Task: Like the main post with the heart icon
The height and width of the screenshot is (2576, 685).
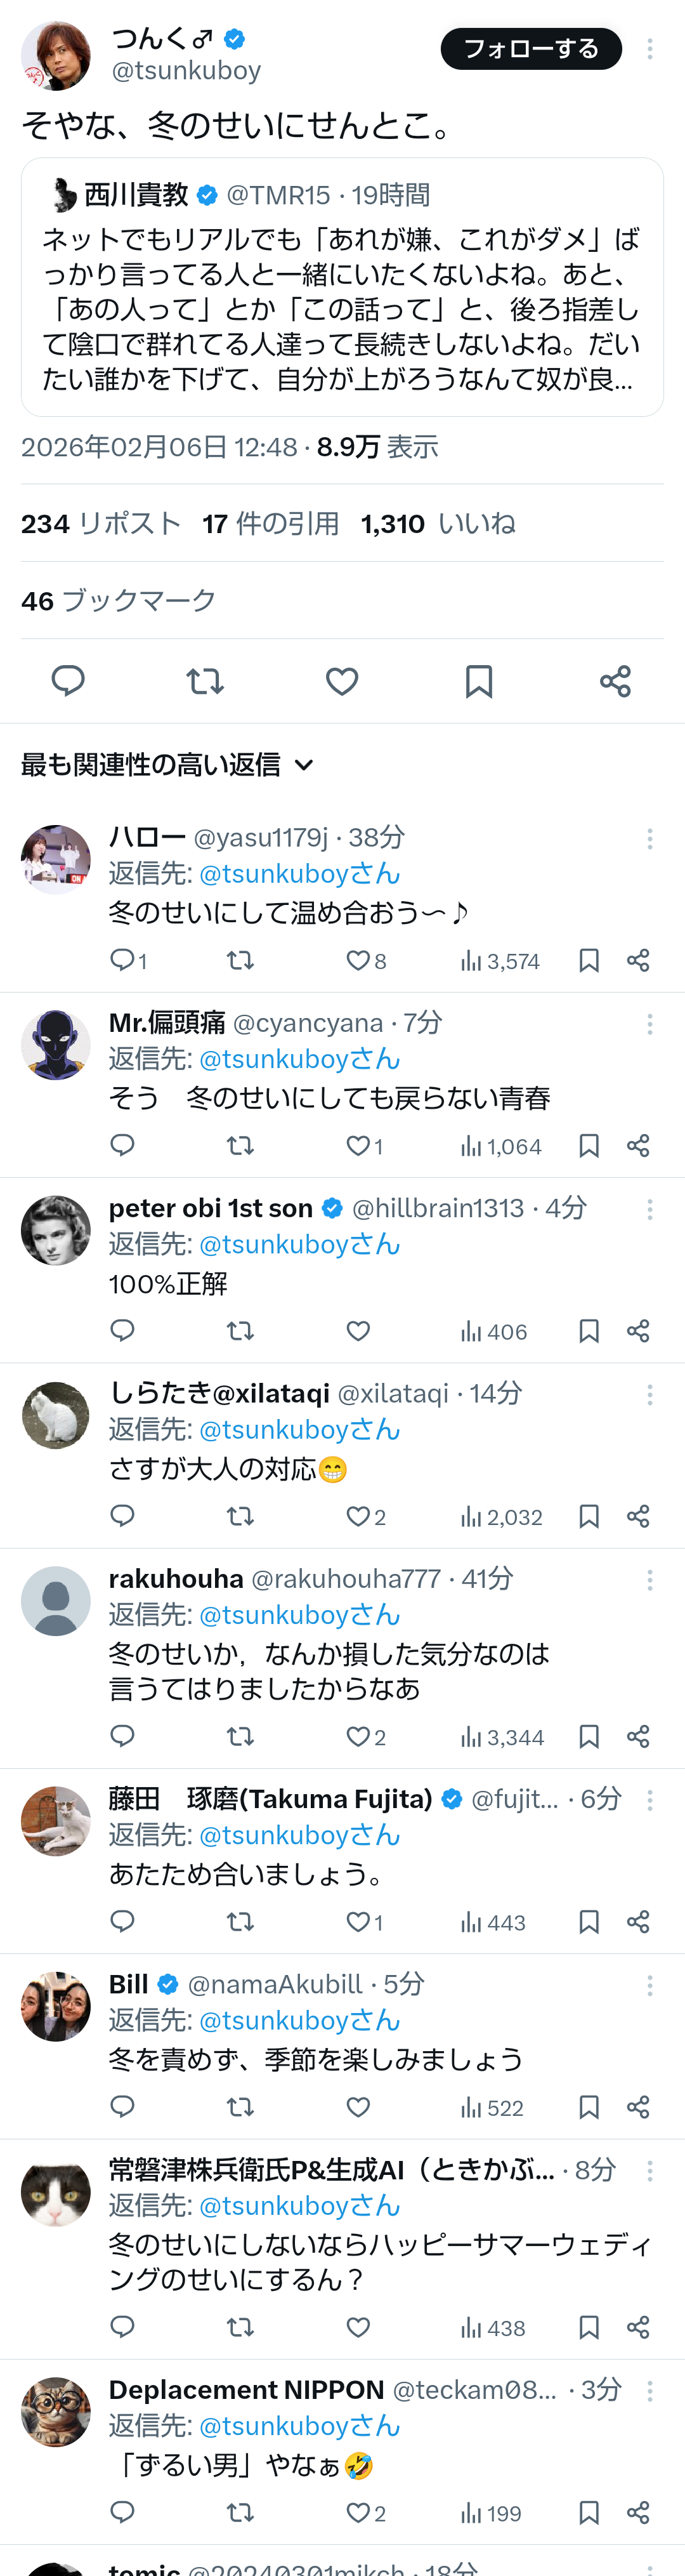Action: [342, 681]
